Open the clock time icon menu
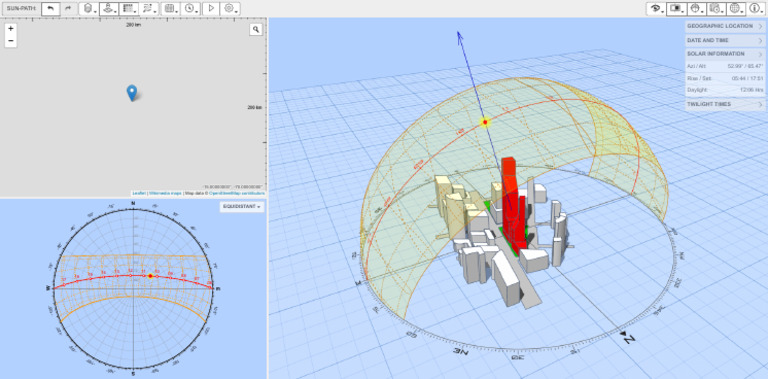This screenshot has width=768, height=379. (x=191, y=8)
